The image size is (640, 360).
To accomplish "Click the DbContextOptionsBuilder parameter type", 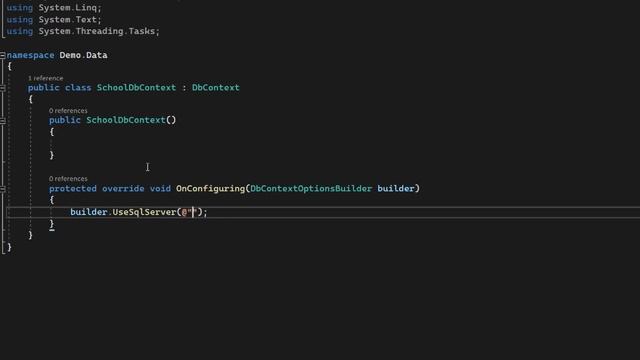I will (x=311, y=189).
